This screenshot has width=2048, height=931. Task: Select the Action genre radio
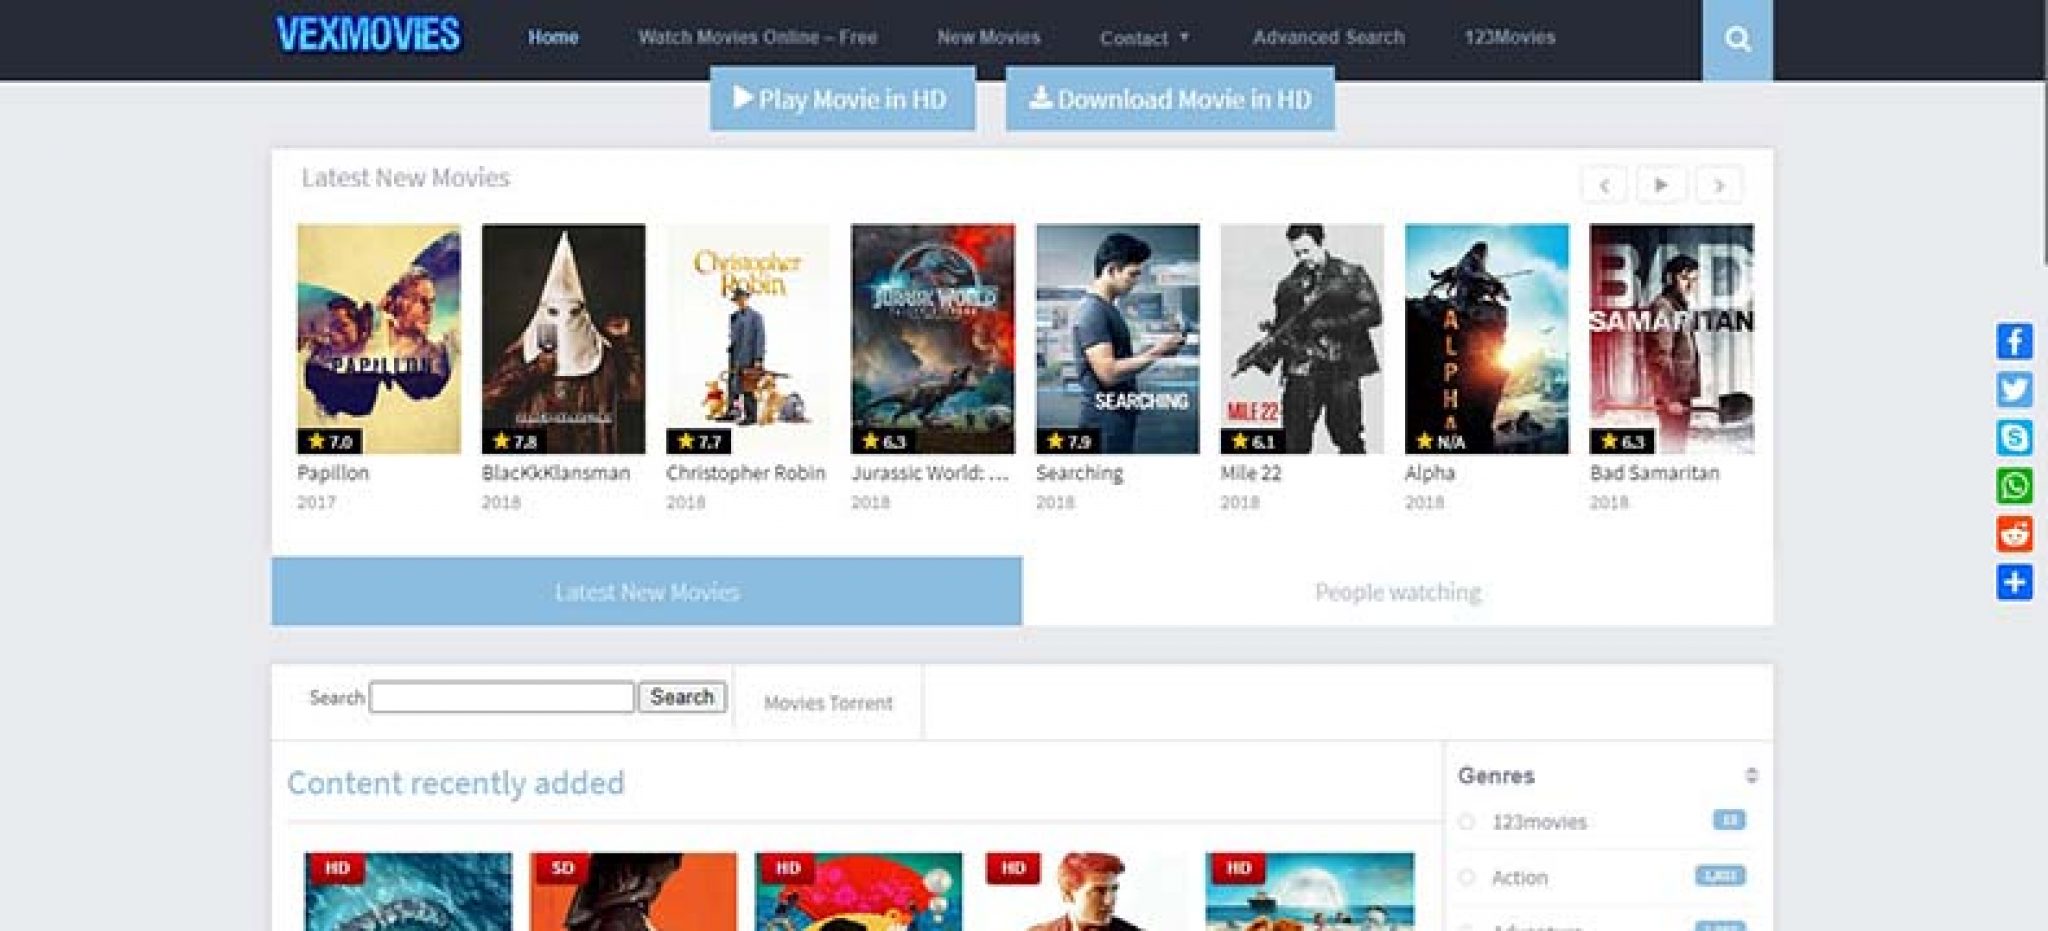(x=1467, y=877)
